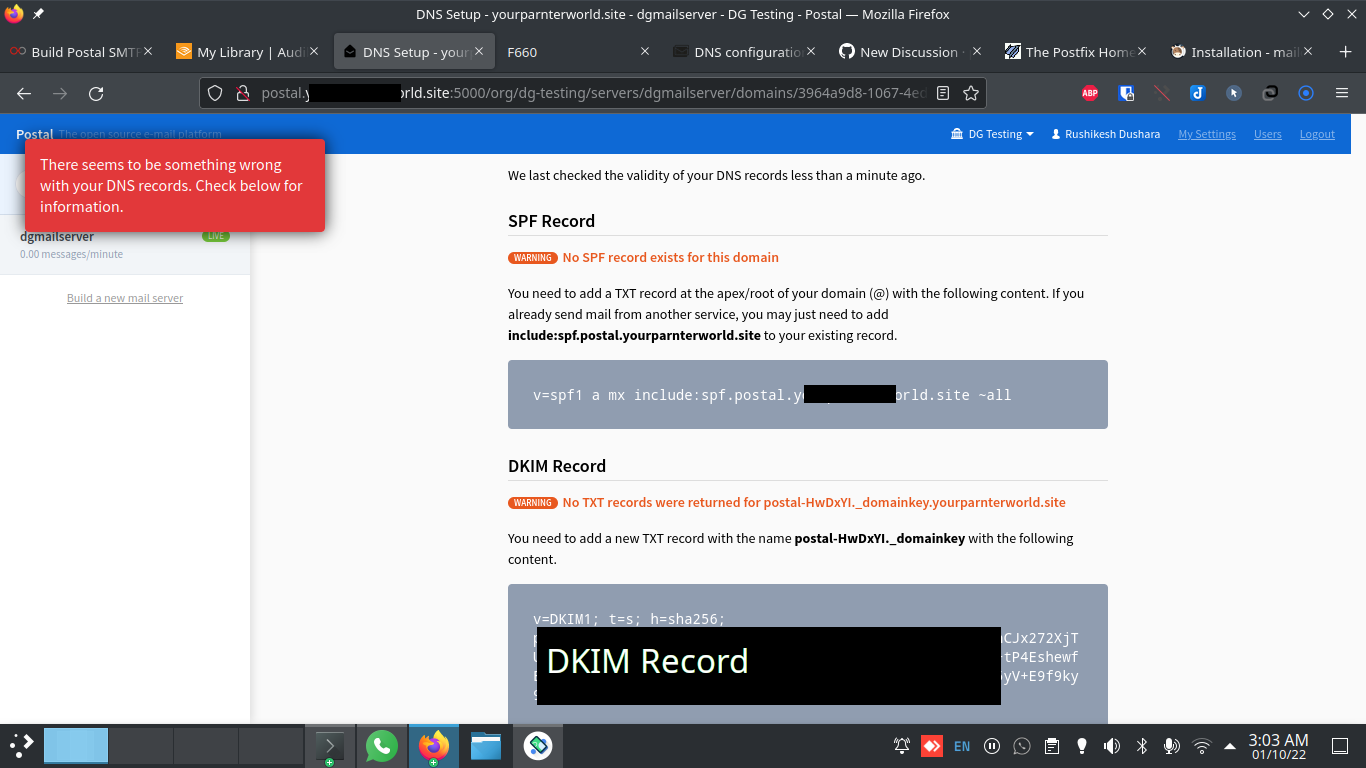Open the notifications bell in tray
The height and width of the screenshot is (768, 1366).
(x=902, y=746)
